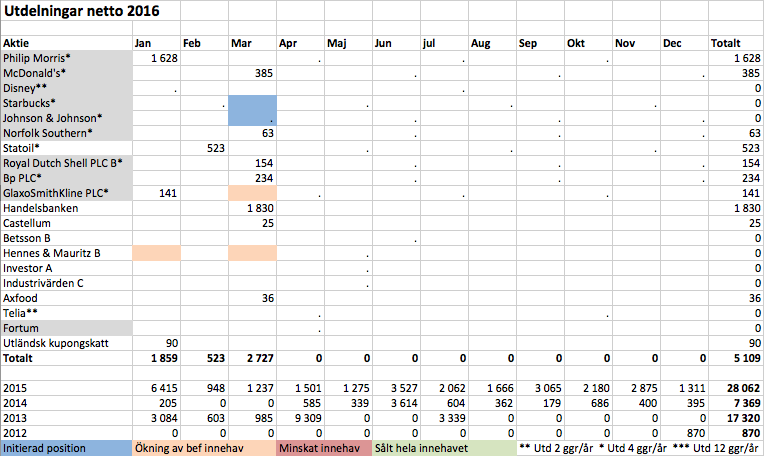Select the orange GlaxoSmithKline March cell
The height and width of the screenshot is (456, 764).
tap(252, 193)
